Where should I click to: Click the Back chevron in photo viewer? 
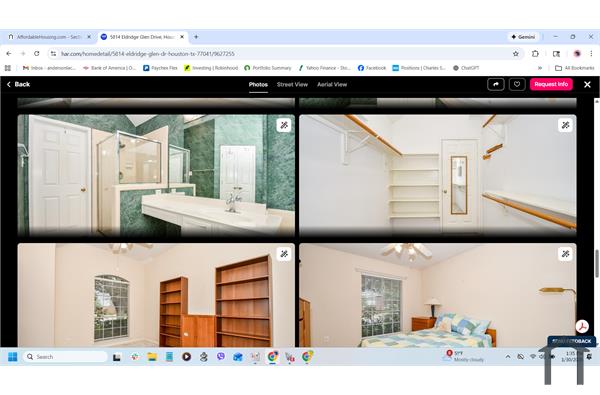pyautogui.click(x=9, y=84)
